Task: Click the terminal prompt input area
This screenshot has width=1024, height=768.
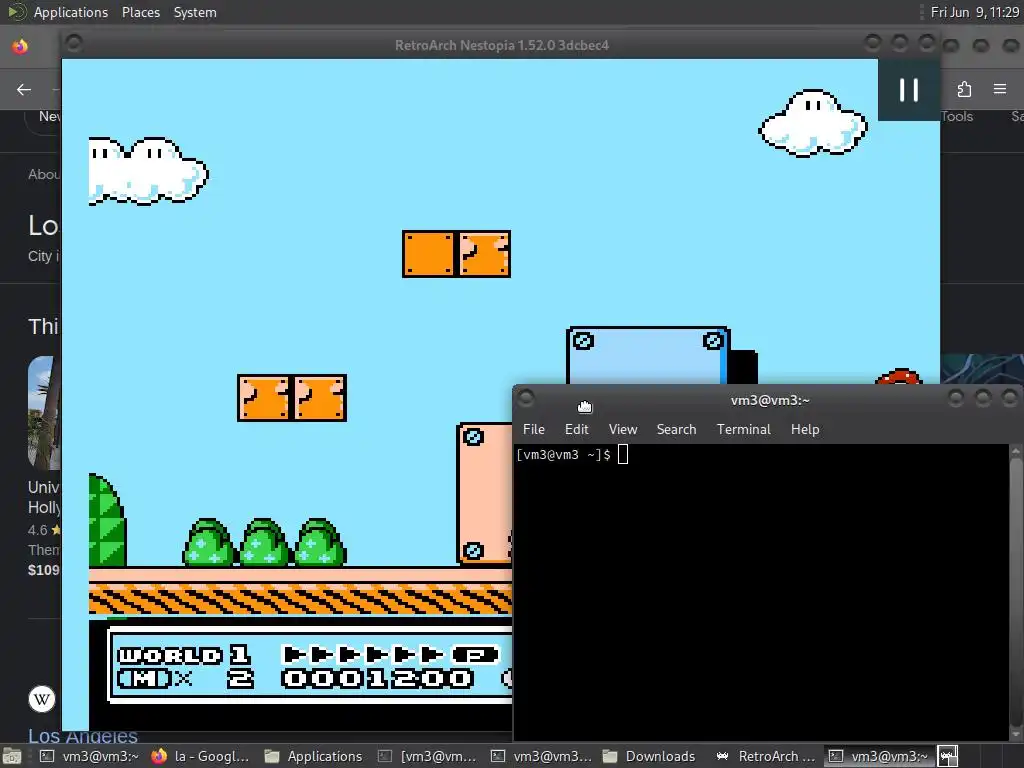Action: pos(622,455)
